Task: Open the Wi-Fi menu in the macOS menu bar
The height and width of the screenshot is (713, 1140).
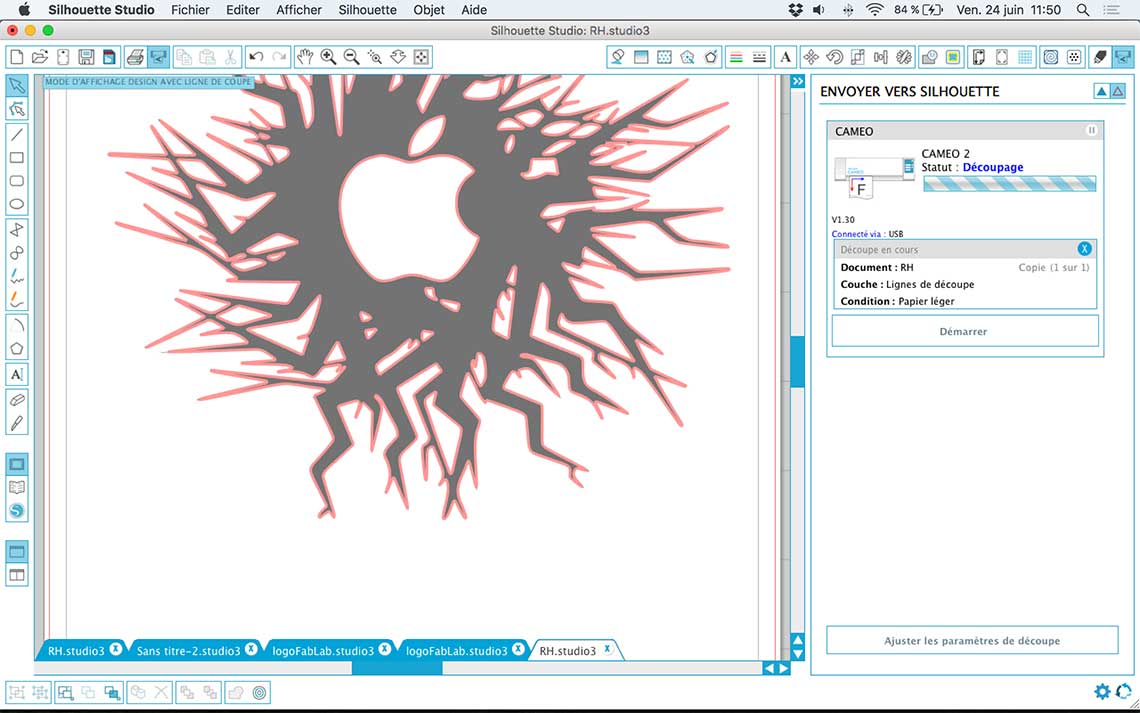Action: [x=875, y=9]
